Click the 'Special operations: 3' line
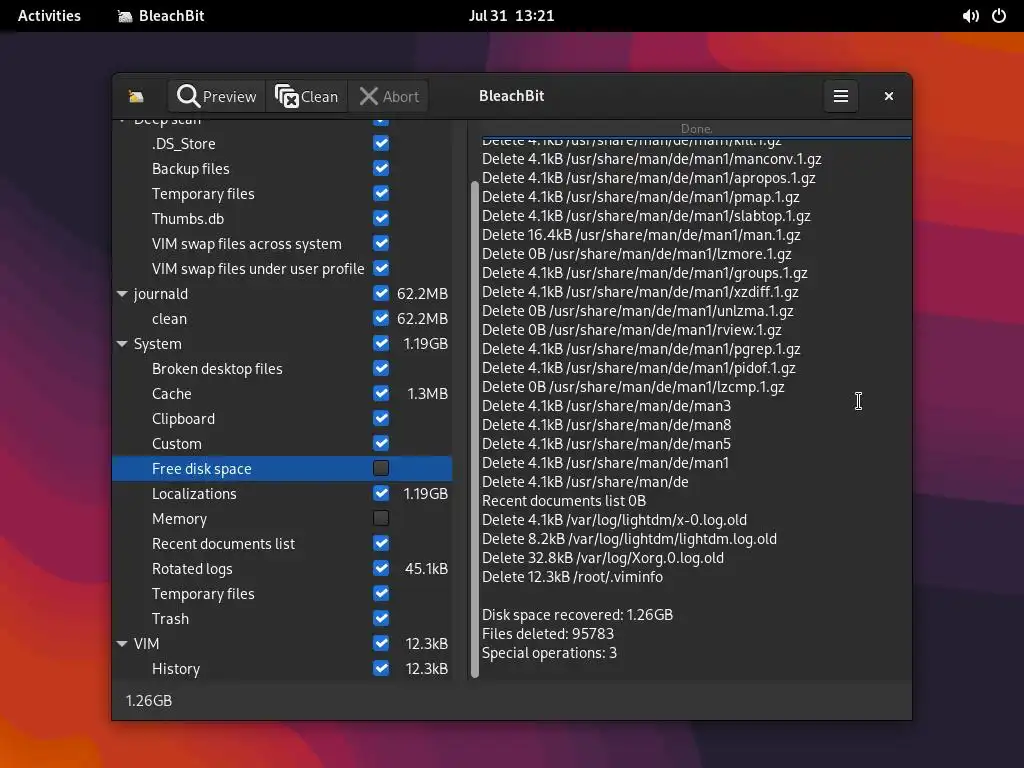Screen dimensions: 1024x768 click(x=549, y=652)
